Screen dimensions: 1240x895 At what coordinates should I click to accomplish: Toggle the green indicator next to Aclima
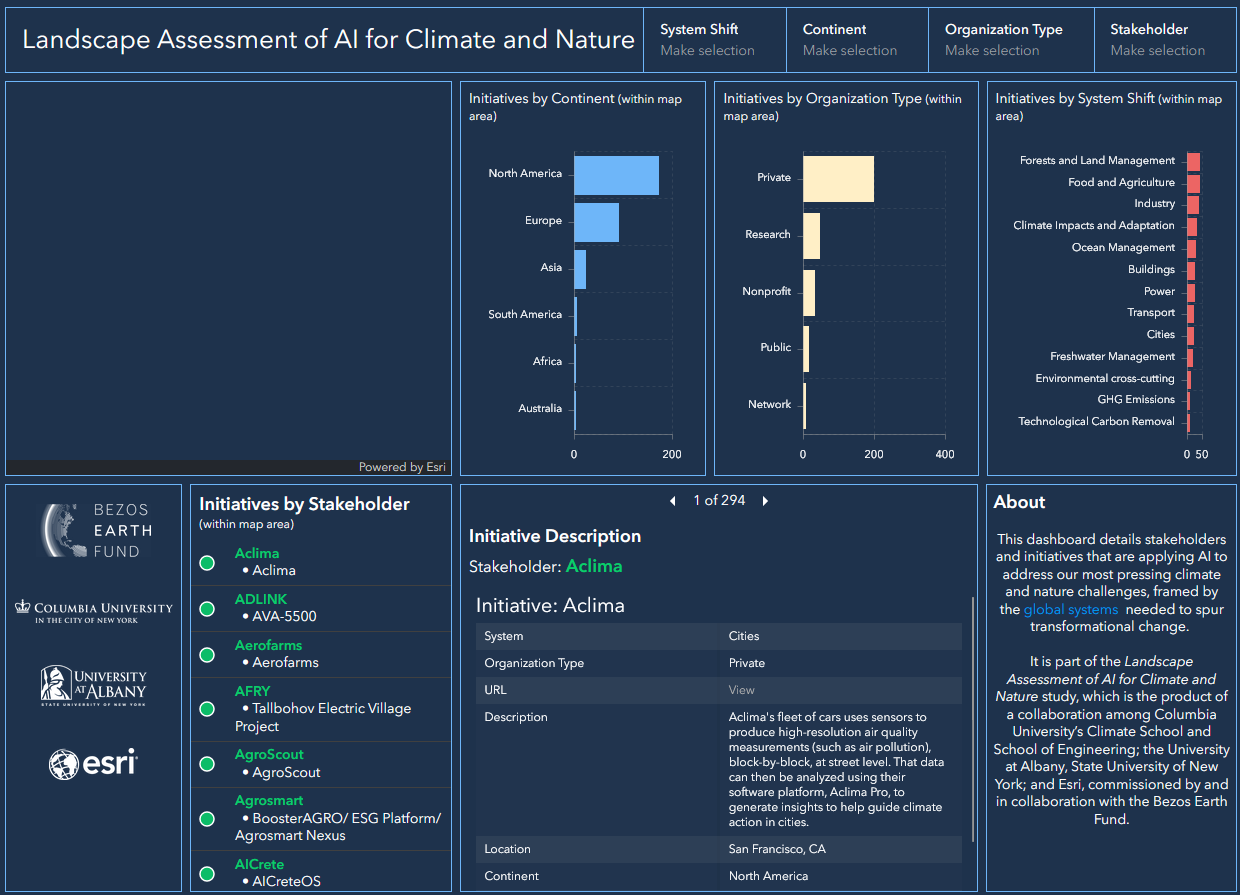point(206,563)
